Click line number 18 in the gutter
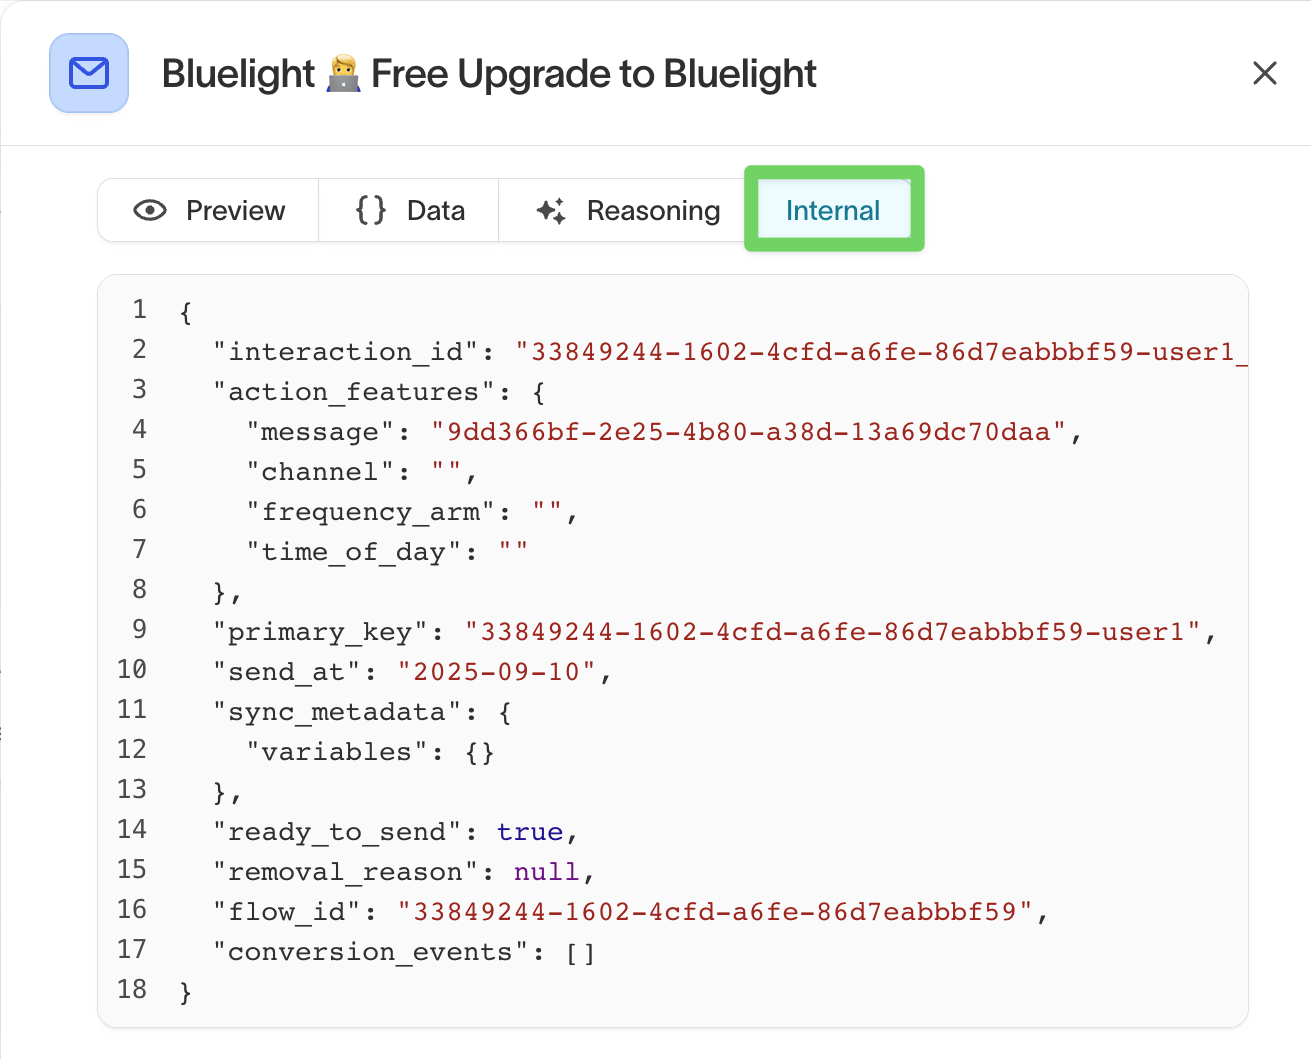The height and width of the screenshot is (1059, 1311). (x=132, y=989)
